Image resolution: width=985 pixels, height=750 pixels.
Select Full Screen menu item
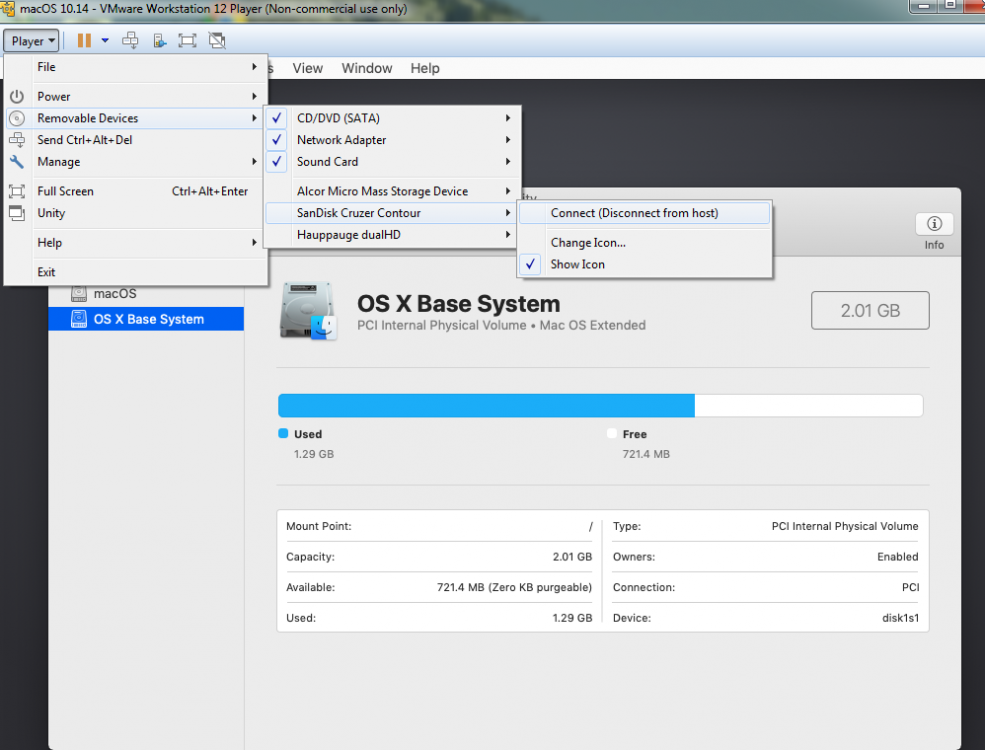pyautogui.click(x=136, y=192)
